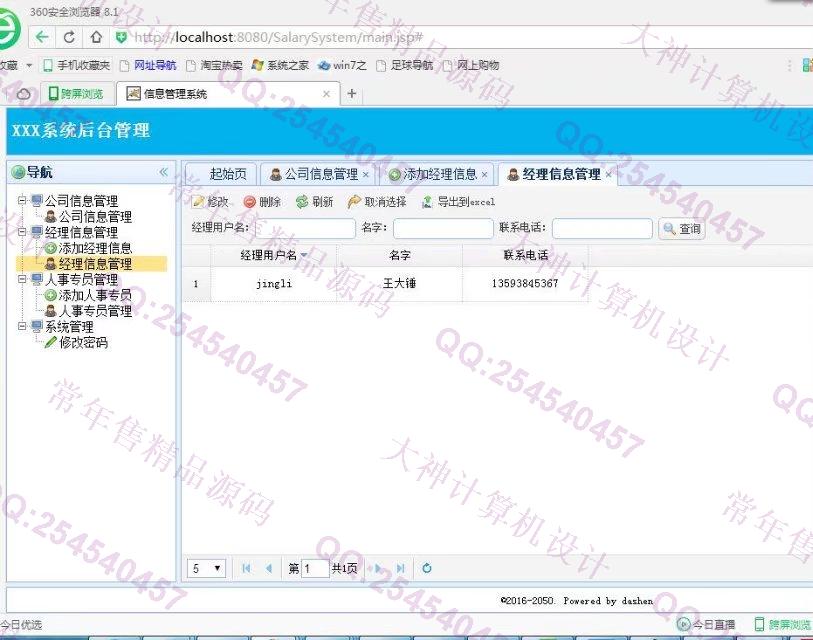Focus the 联系电话 search field

click(x=602, y=228)
